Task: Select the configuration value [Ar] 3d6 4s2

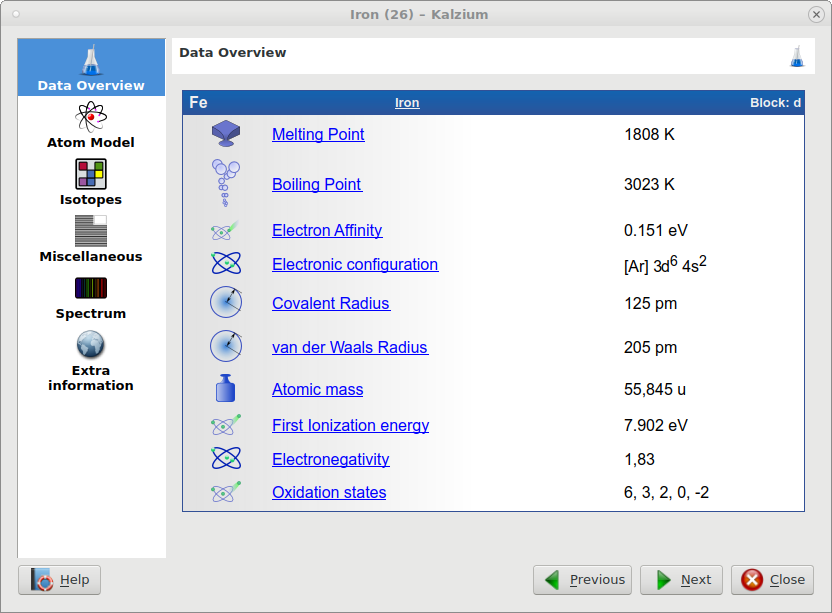Action: [x=665, y=264]
